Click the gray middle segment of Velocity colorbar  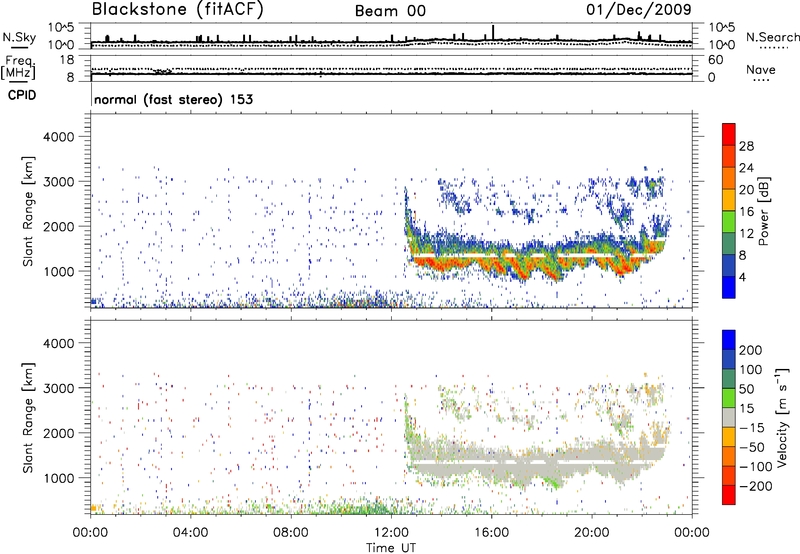(729, 417)
